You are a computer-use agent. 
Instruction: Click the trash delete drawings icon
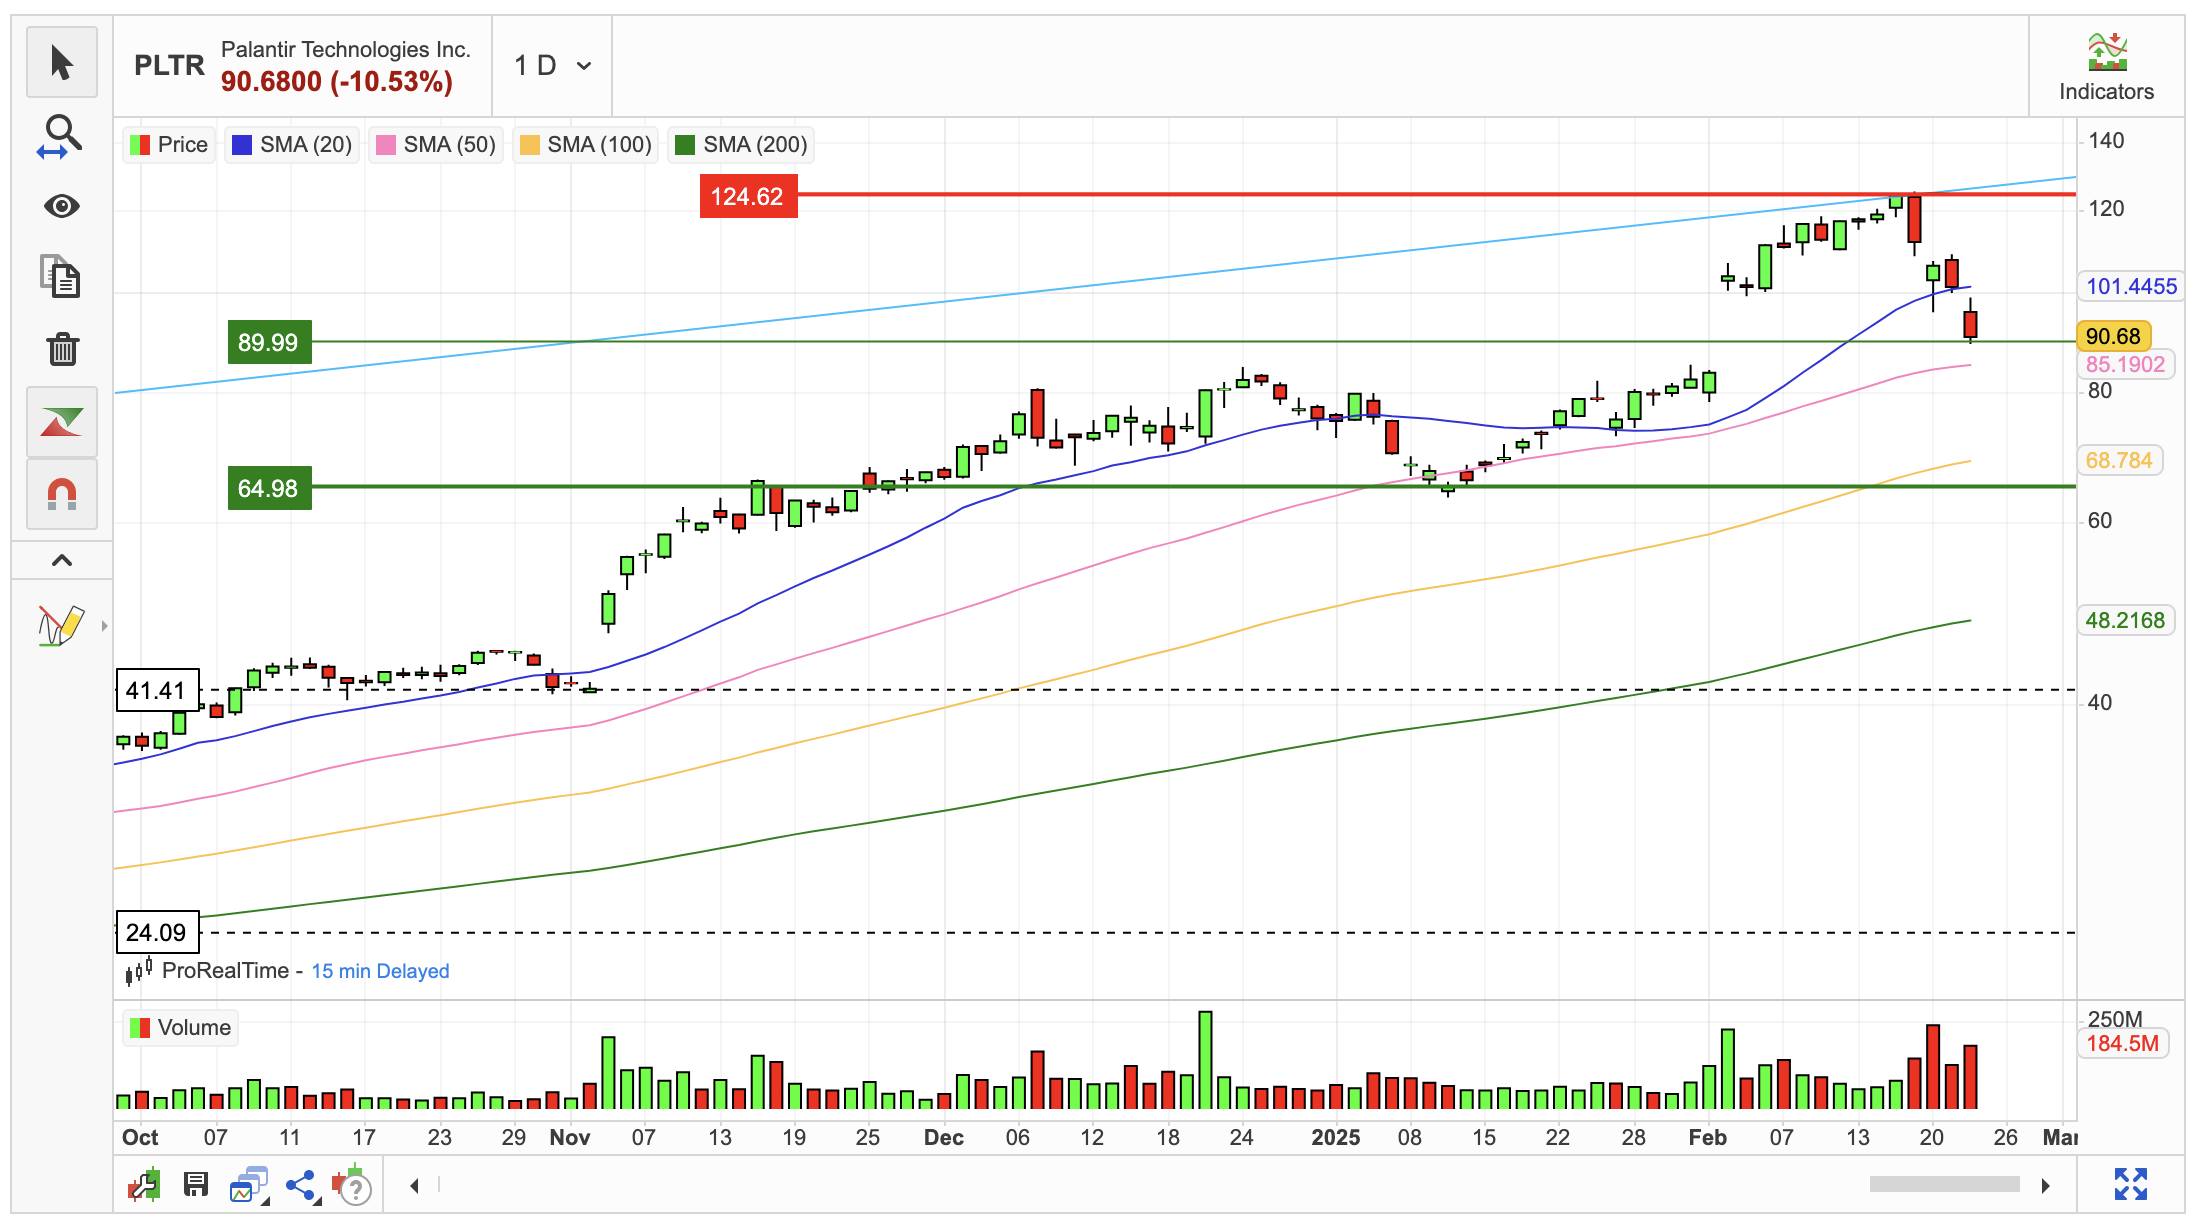62,349
